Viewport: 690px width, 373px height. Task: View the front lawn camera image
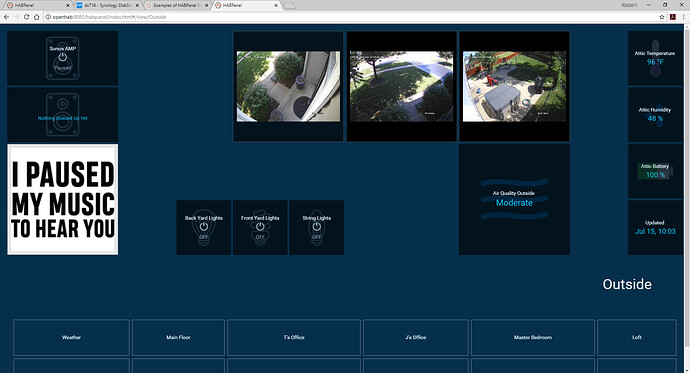click(401, 86)
